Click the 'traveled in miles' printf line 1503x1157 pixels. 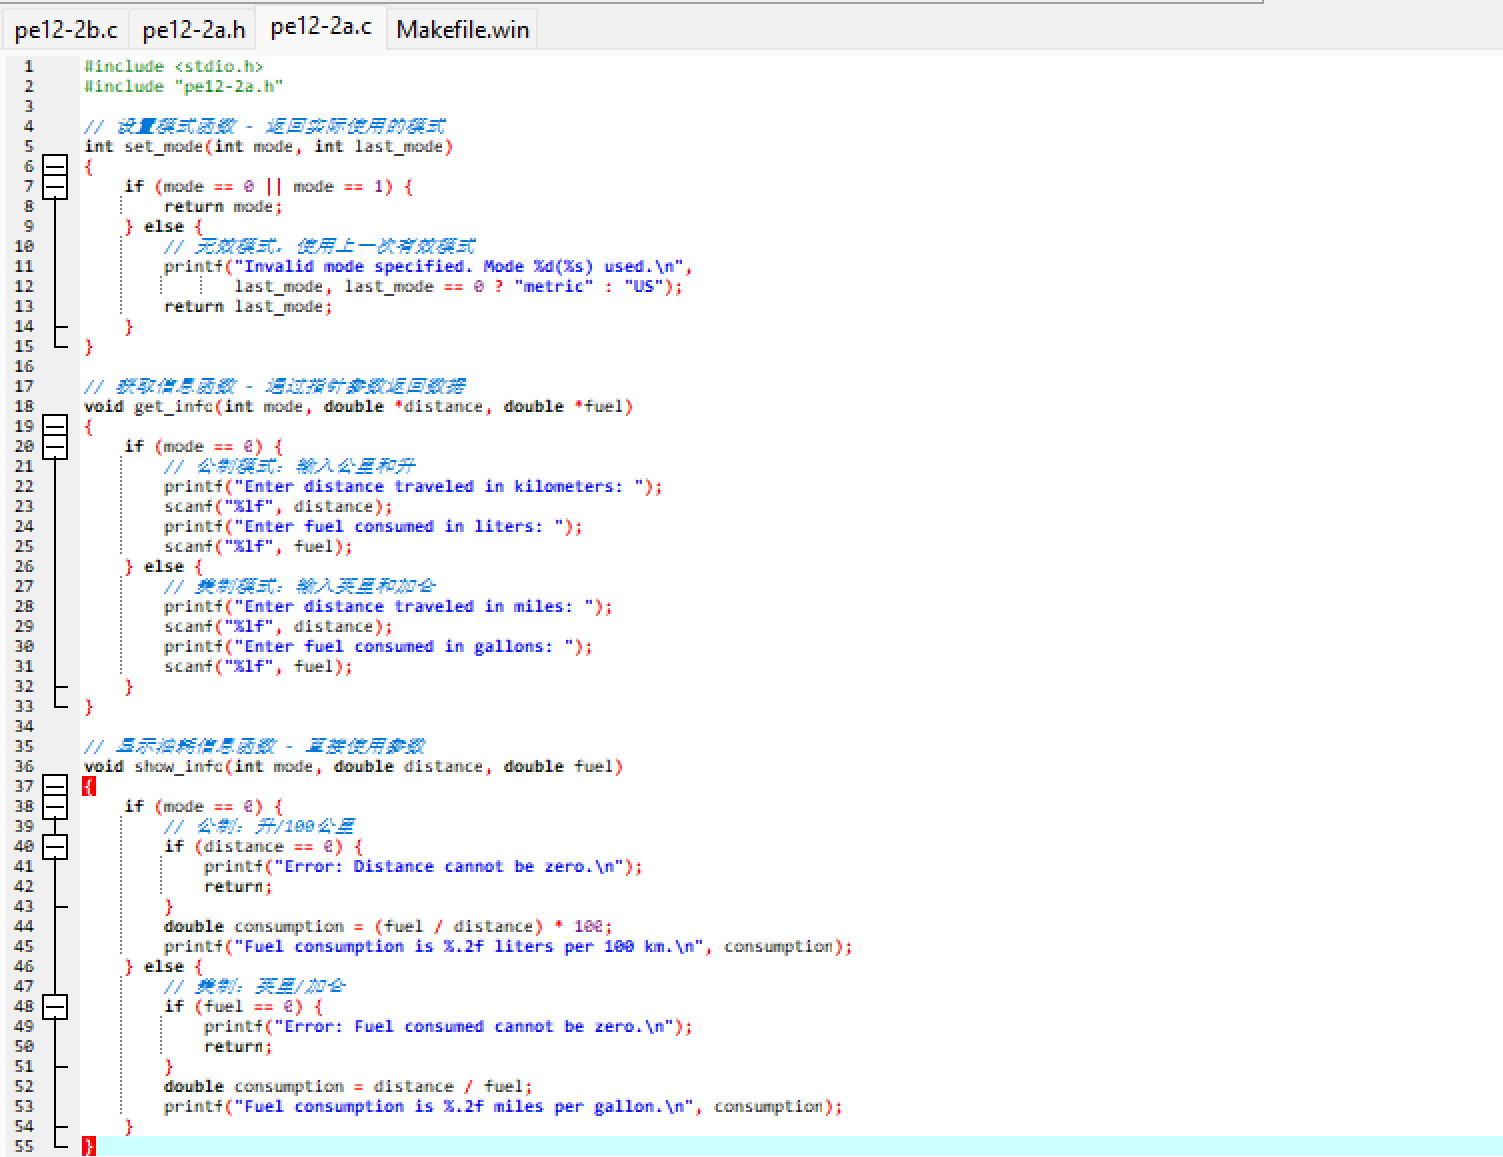click(x=389, y=607)
